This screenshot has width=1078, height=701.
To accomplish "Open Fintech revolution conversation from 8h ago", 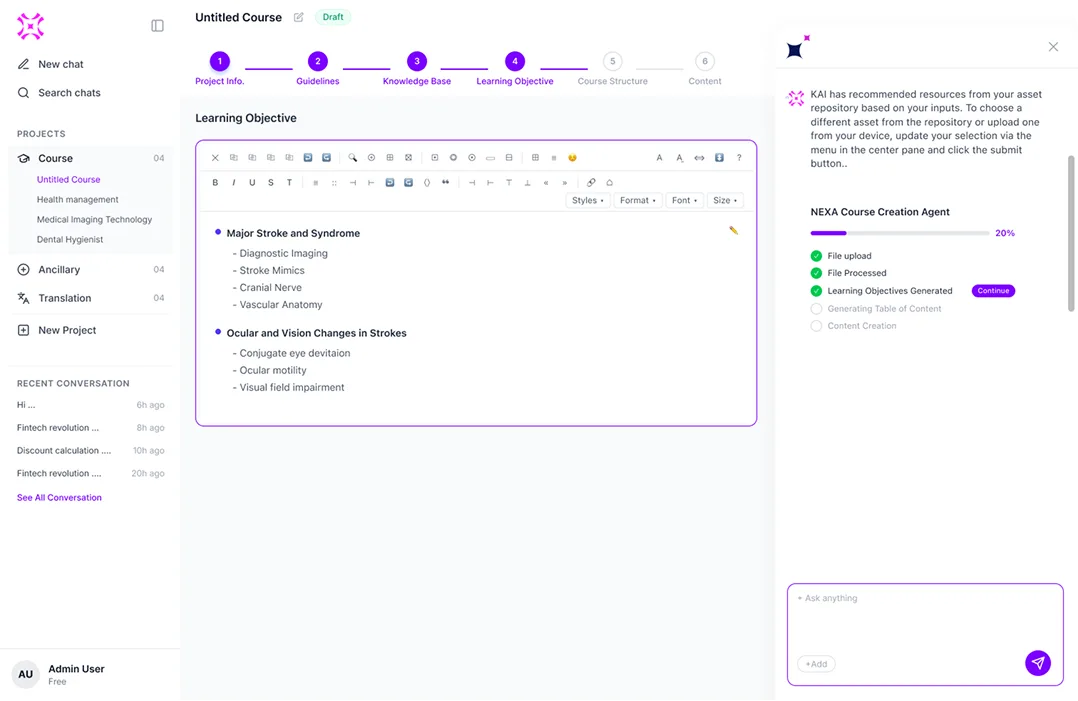I will pyautogui.click(x=90, y=427).
